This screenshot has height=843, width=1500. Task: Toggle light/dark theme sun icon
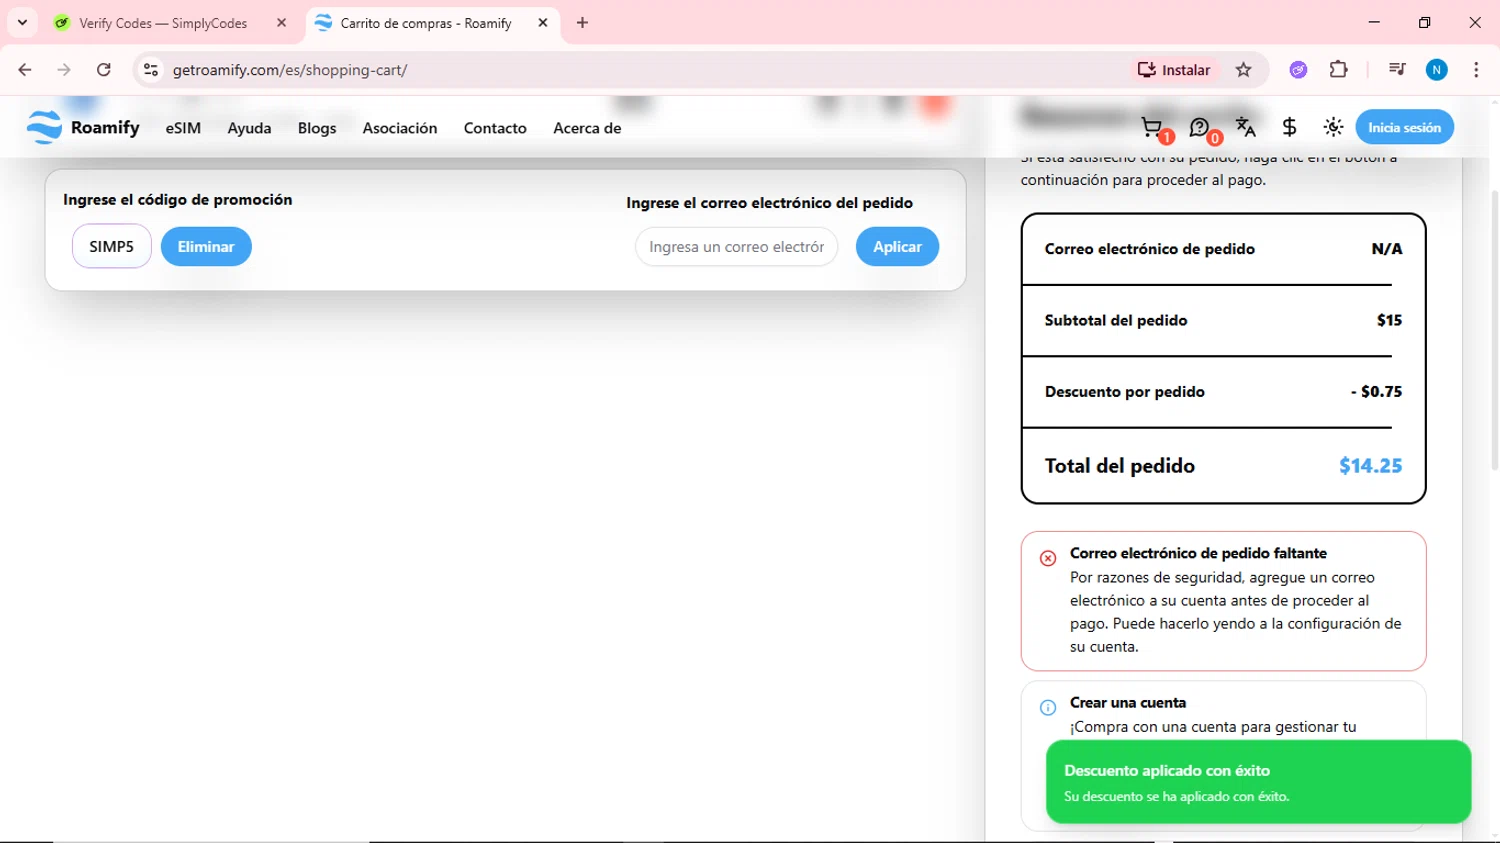pos(1333,127)
